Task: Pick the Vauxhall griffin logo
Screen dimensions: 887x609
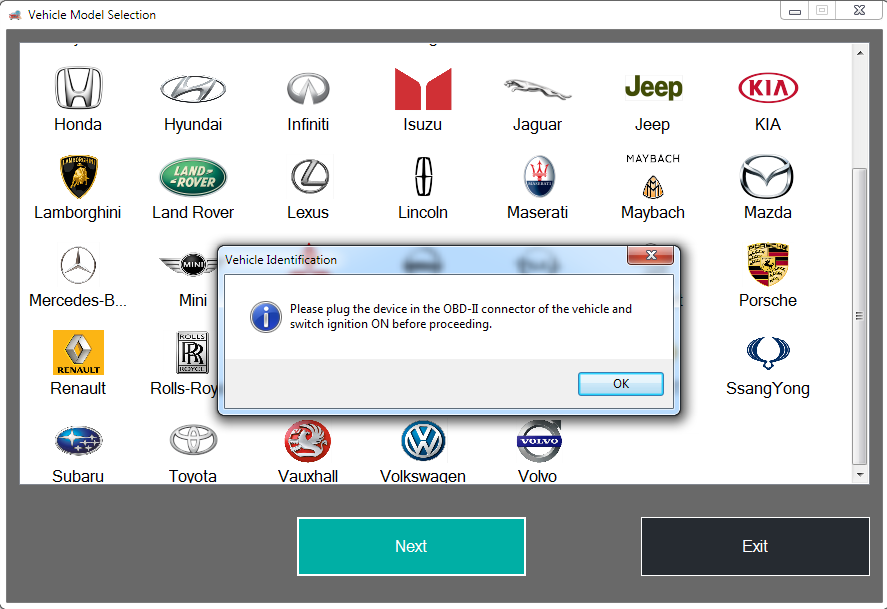Action: tap(308, 440)
